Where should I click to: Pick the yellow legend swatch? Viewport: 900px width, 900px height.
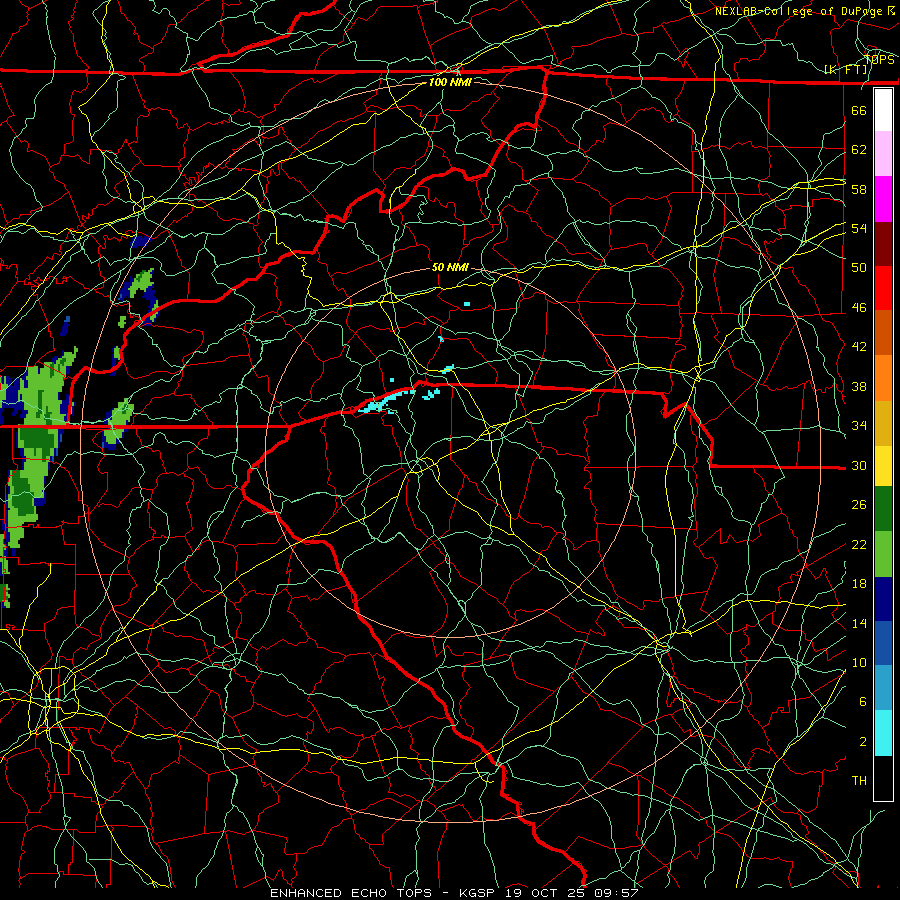(x=883, y=466)
